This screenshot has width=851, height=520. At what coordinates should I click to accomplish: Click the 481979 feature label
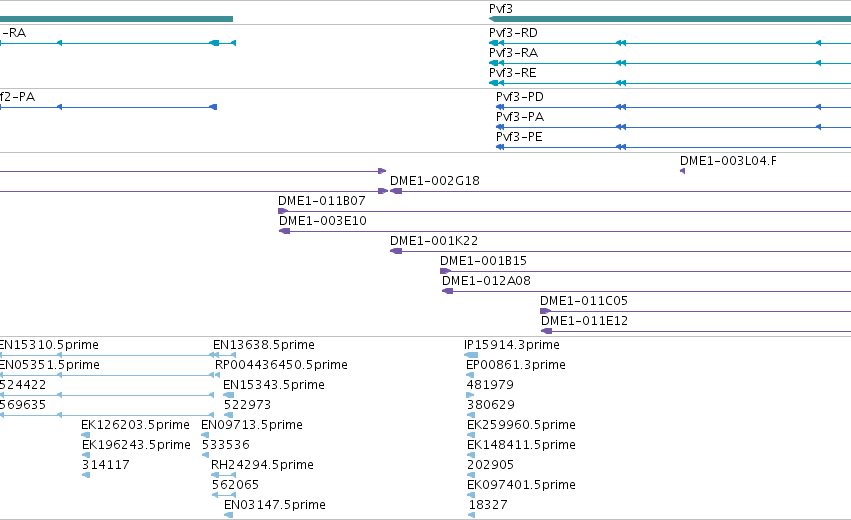[x=490, y=385]
